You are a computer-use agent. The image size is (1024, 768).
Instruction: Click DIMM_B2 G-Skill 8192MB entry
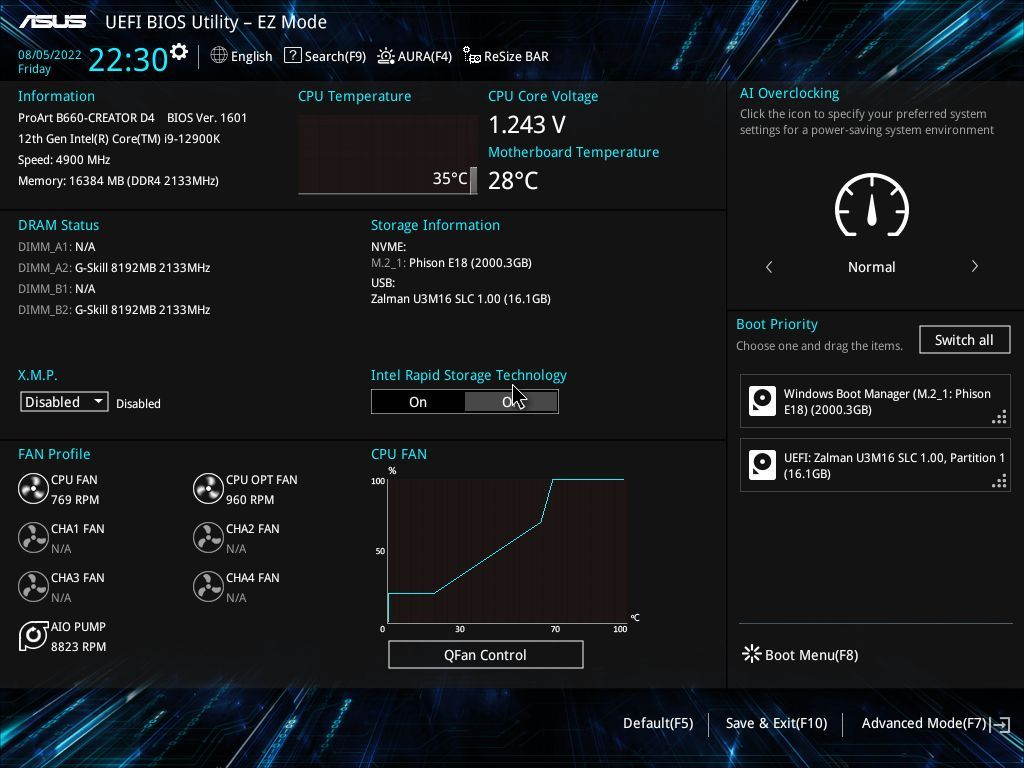tap(114, 310)
